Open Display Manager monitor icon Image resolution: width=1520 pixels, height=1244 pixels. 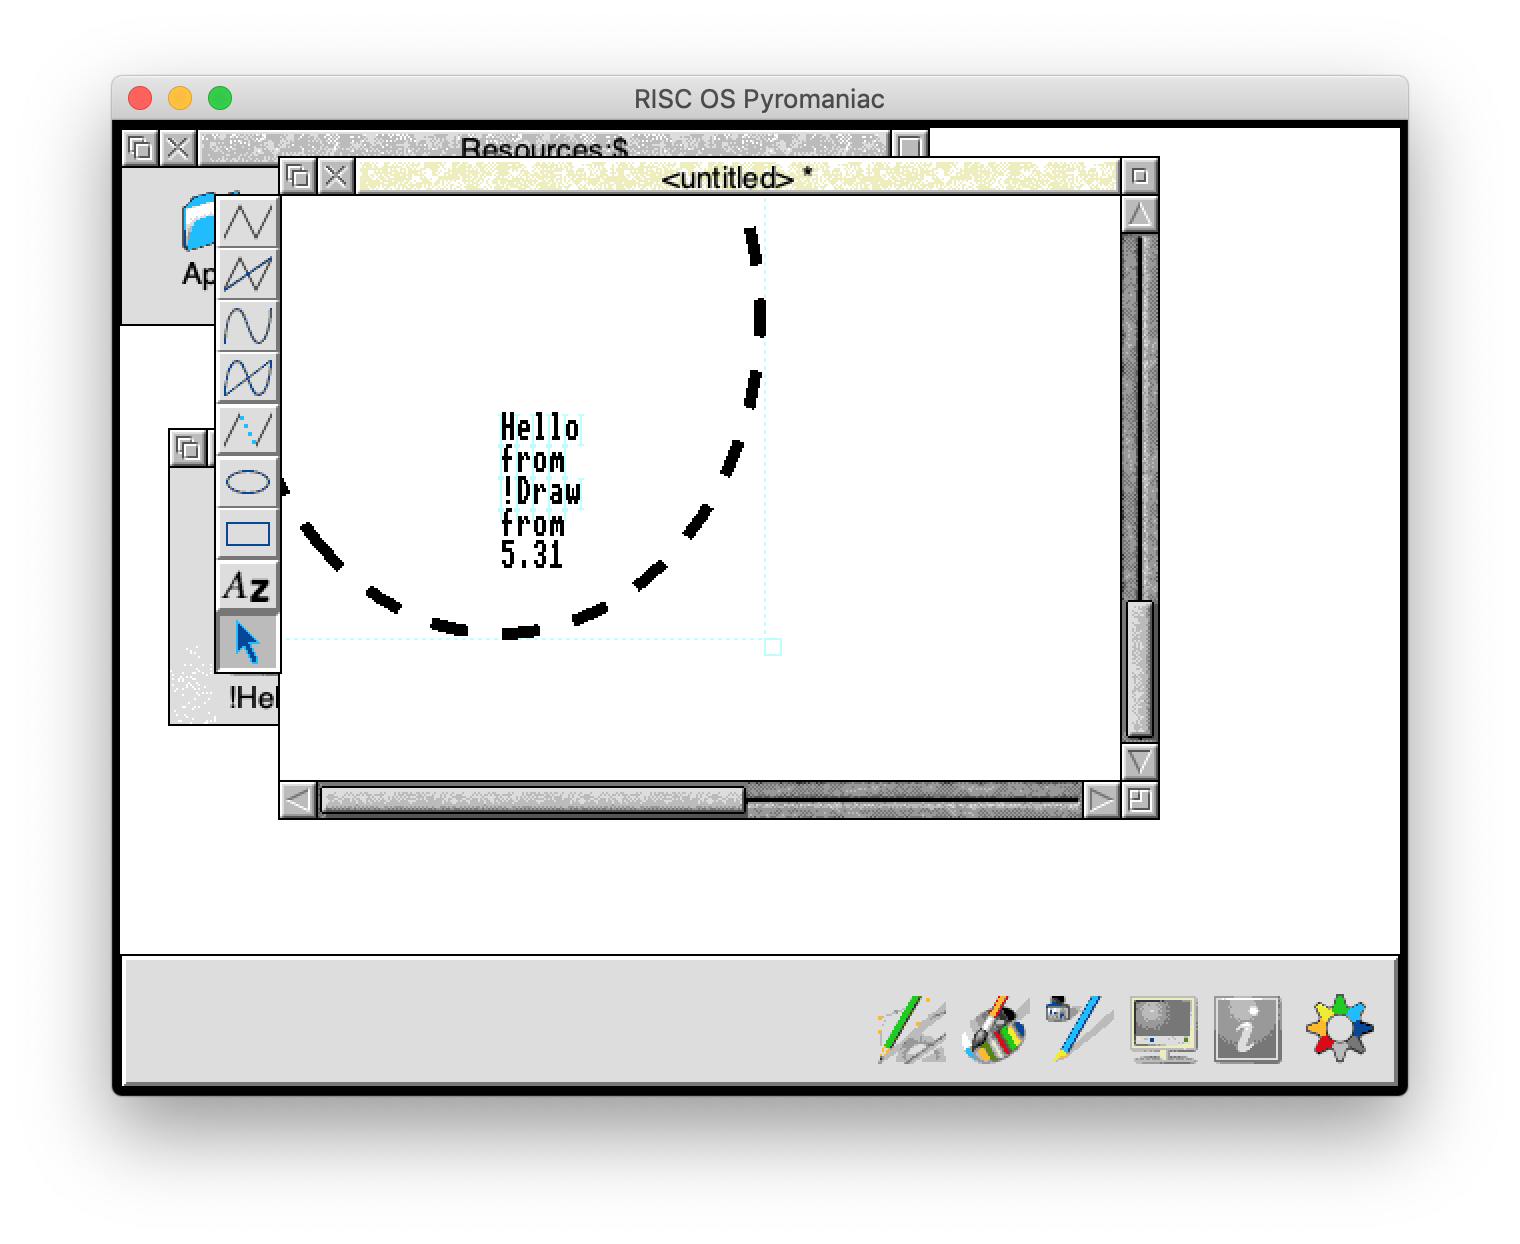click(x=1163, y=1029)
